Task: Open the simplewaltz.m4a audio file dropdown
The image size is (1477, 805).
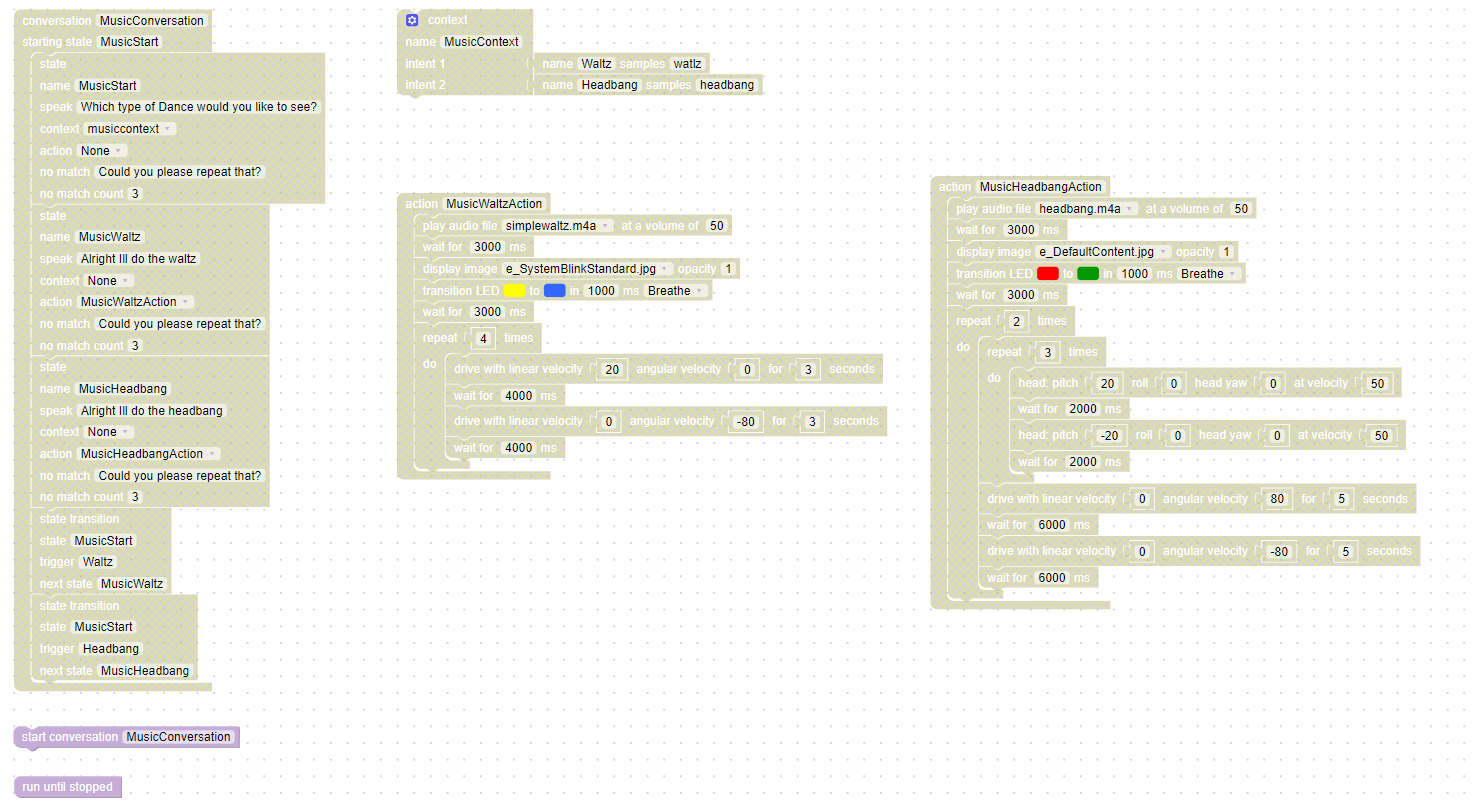Action: (558, 226)
